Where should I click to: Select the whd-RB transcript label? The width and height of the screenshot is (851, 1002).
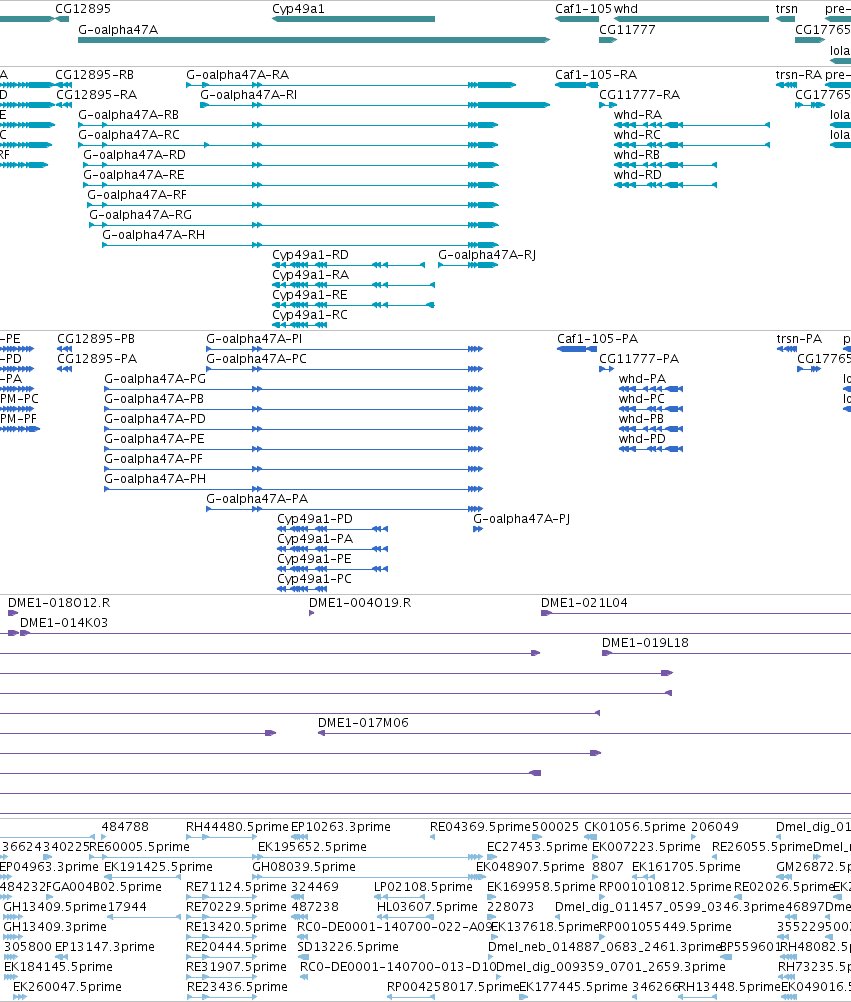pyautogui.click(x=637, y=155)
